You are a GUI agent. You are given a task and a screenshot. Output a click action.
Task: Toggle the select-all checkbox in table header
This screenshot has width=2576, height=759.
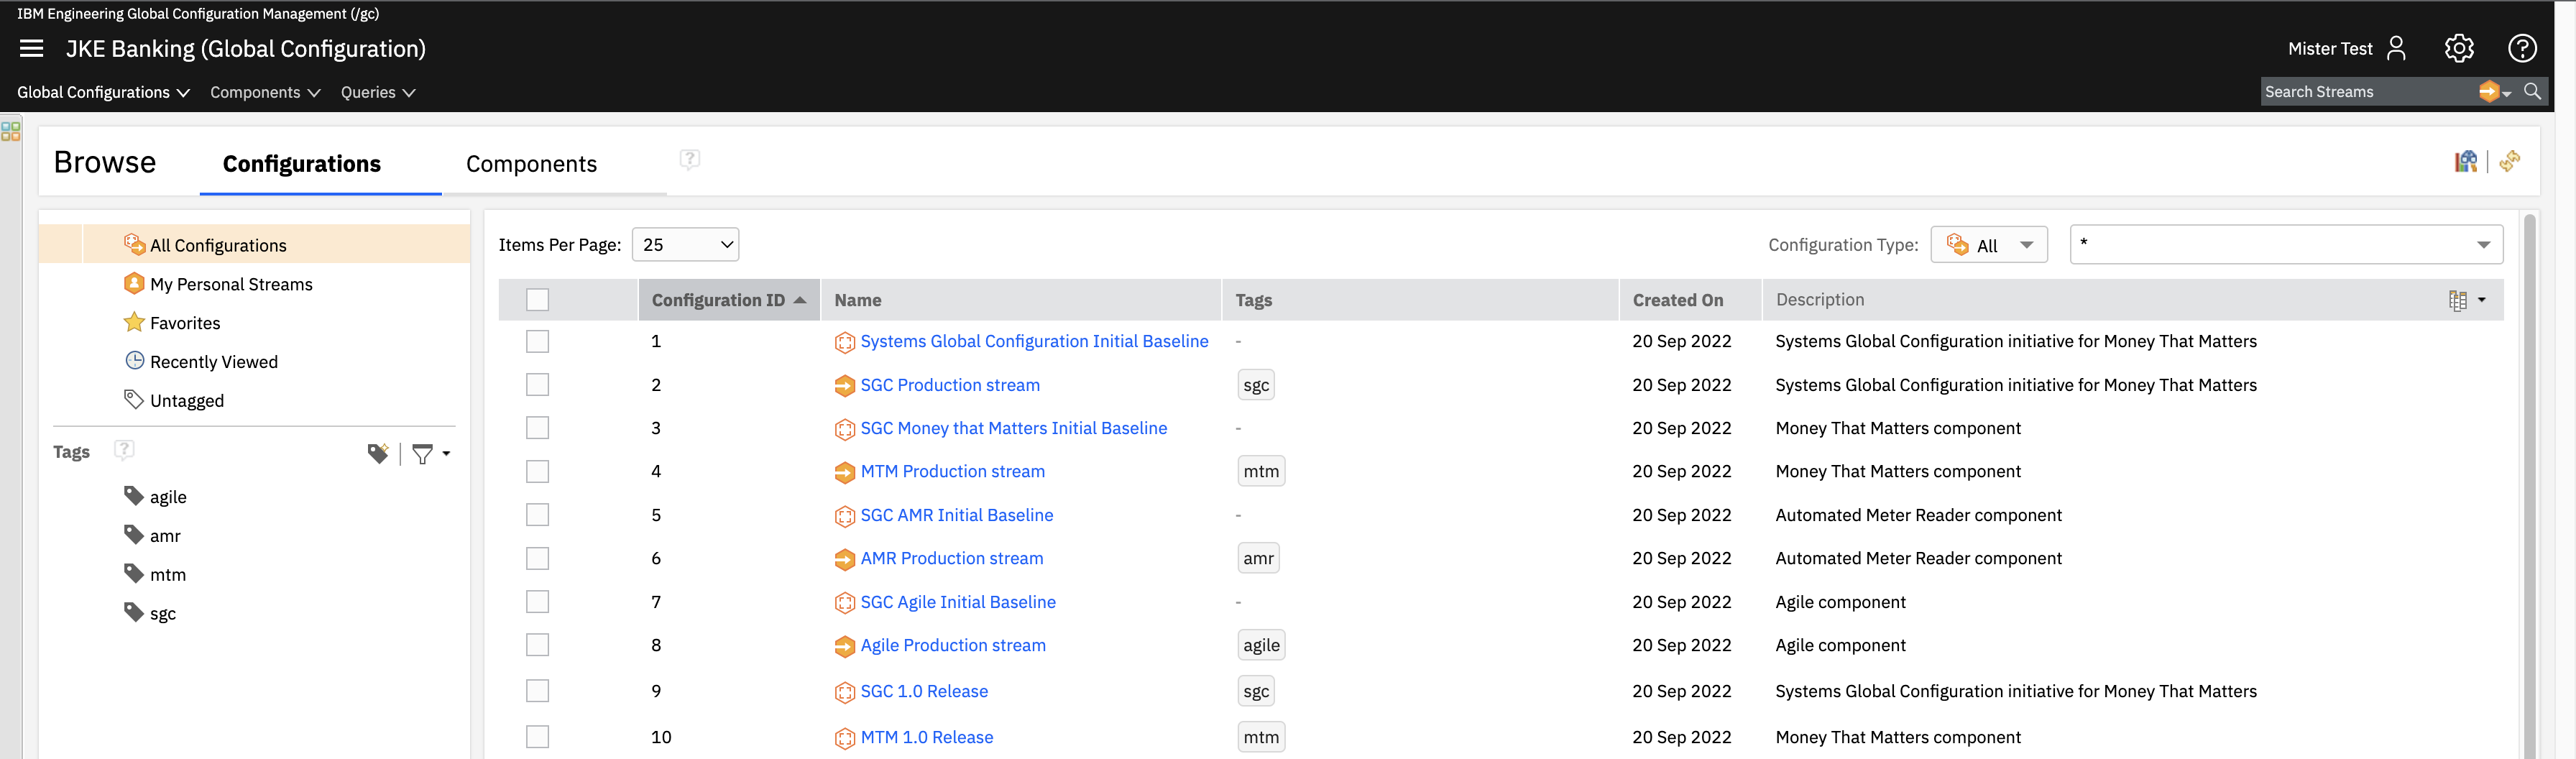[x=537, y=300]
